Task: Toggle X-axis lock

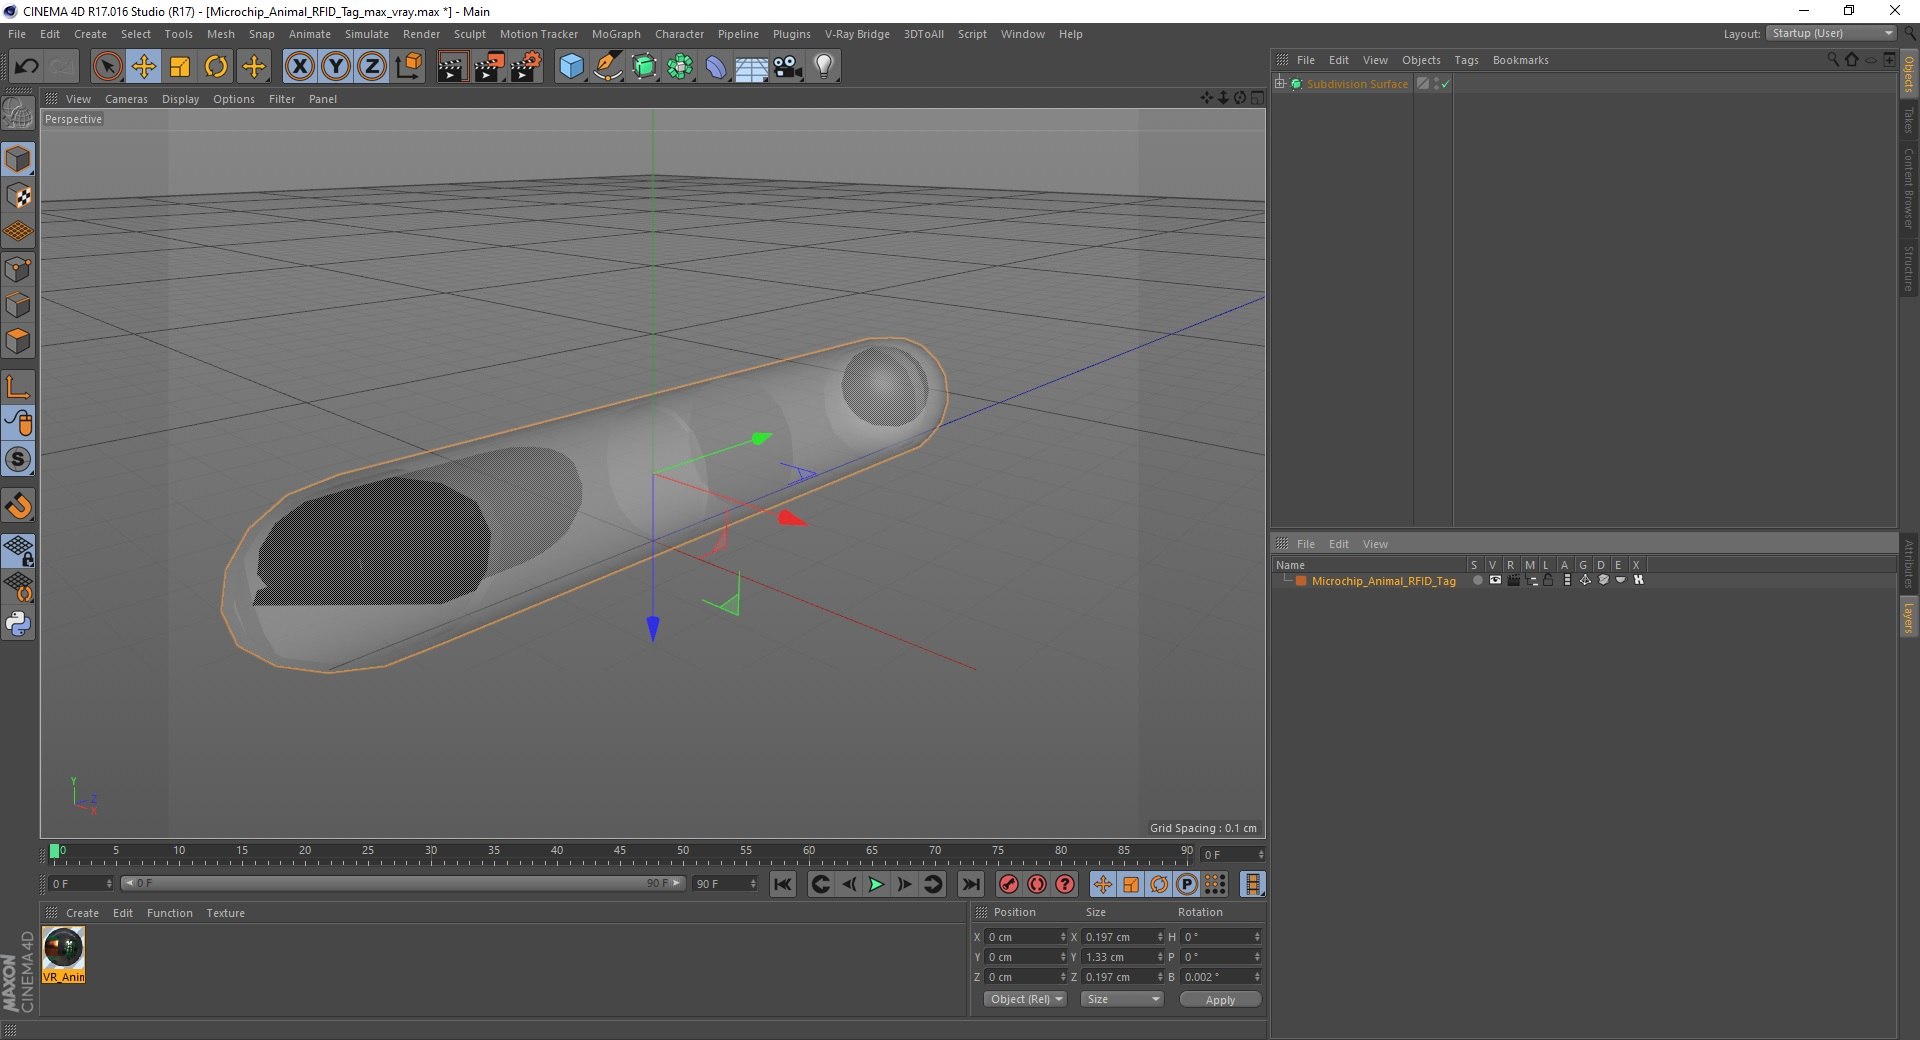Action: [x=299, y=67]
